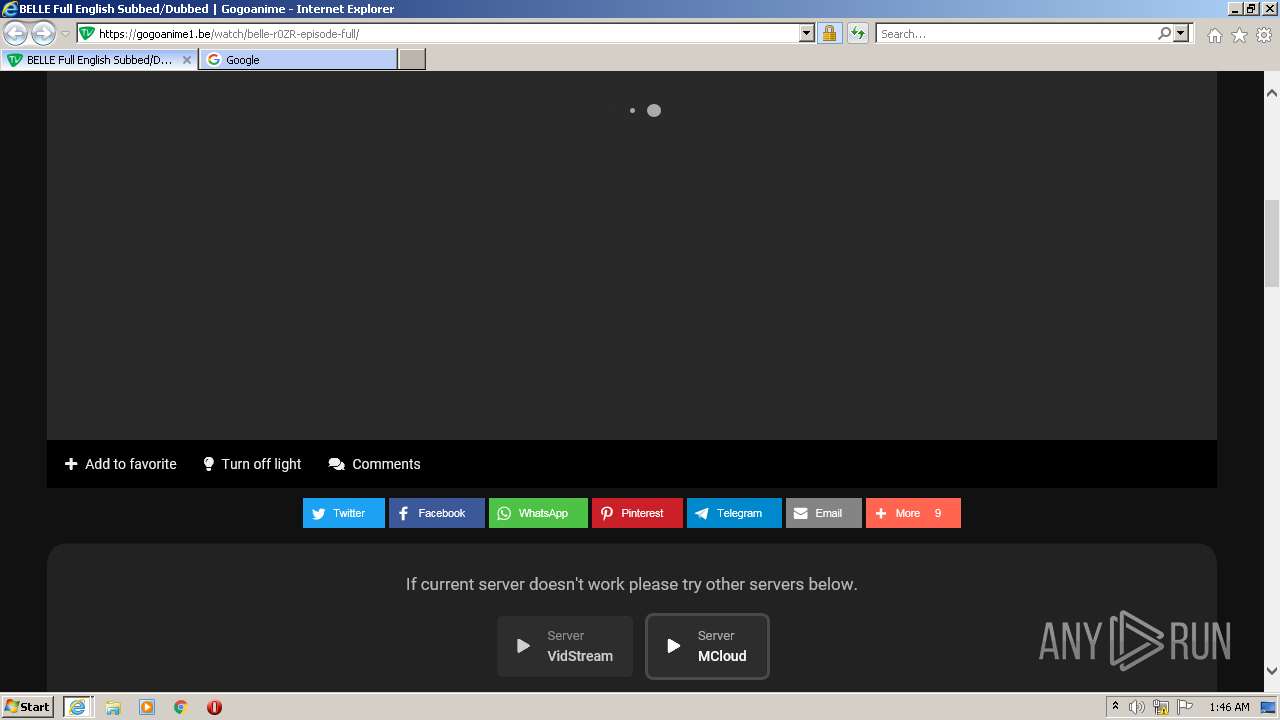The image size is (1280, 720).
Task: Click the scrollbar down arrow
Action: coord(1272,671)
